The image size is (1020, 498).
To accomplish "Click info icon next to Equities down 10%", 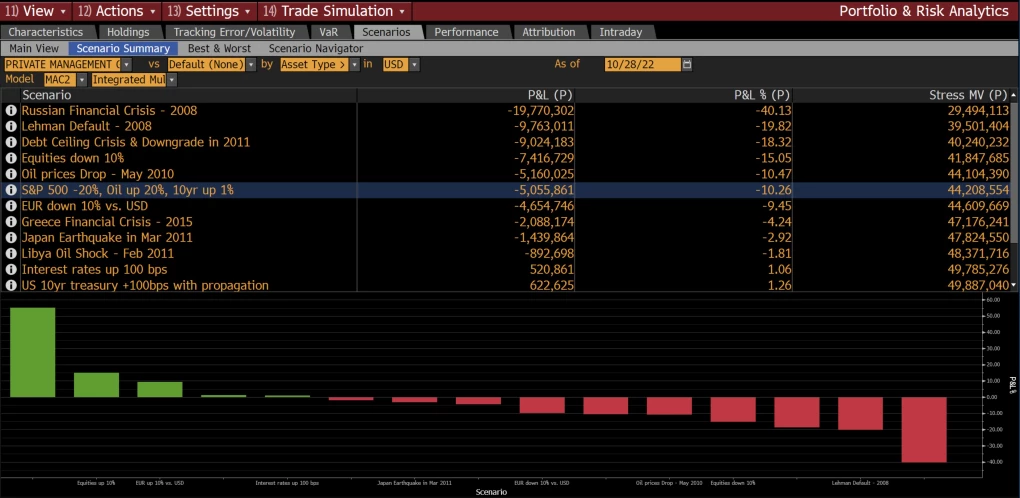I will (11, 158).
